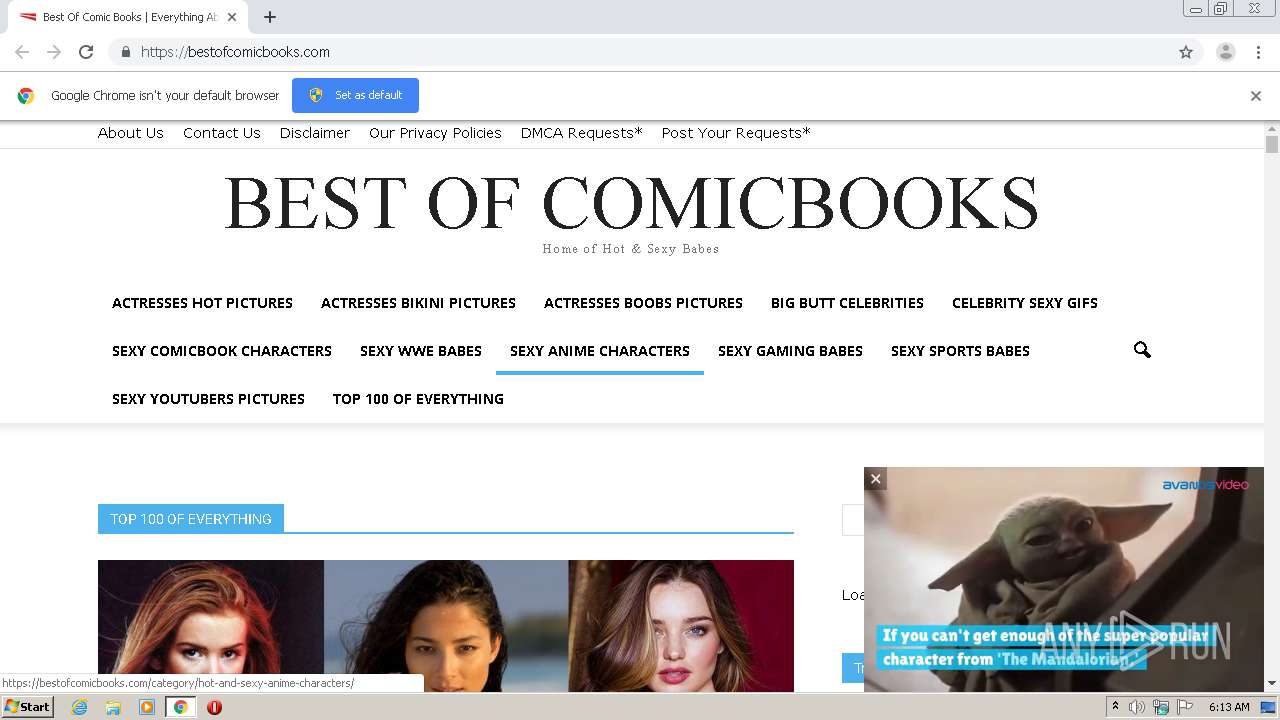The image size is (1280, 720).
Task: Open the site search magnifier icon
Action: (x=1142, y=350)
